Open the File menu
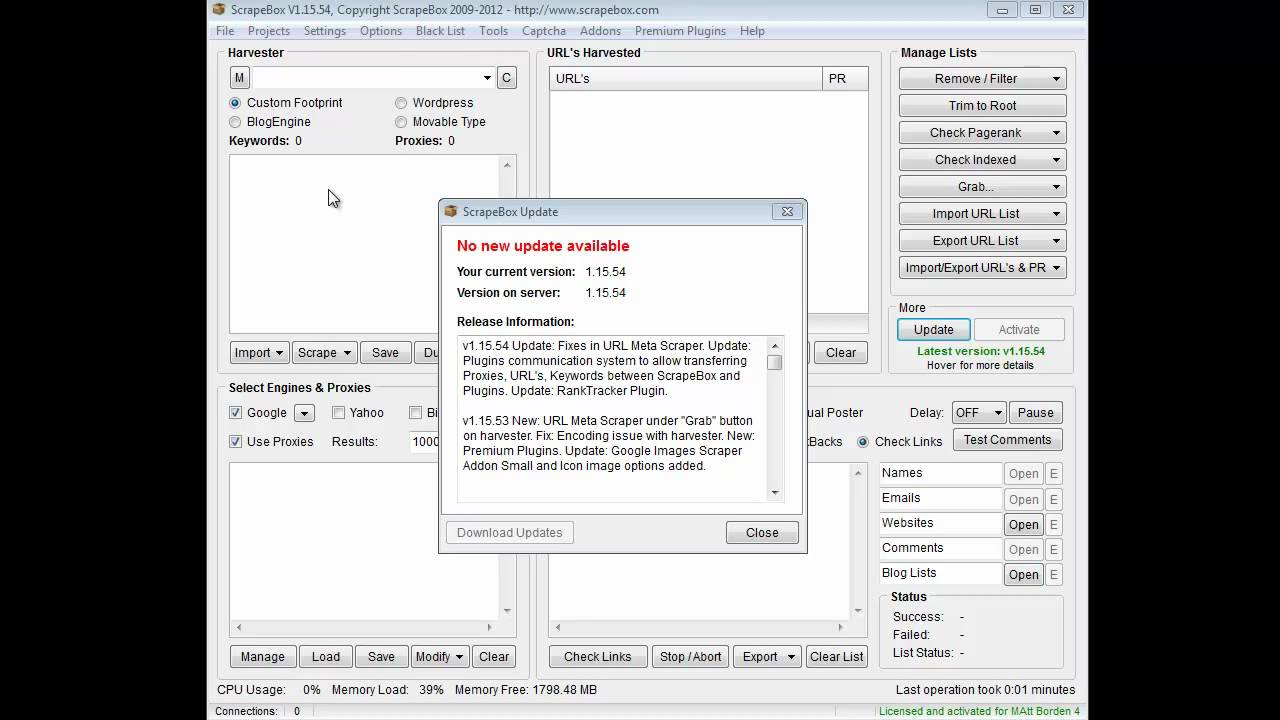Image resolution: width=1280 pixels, height=720 pixels. (225, 31)
